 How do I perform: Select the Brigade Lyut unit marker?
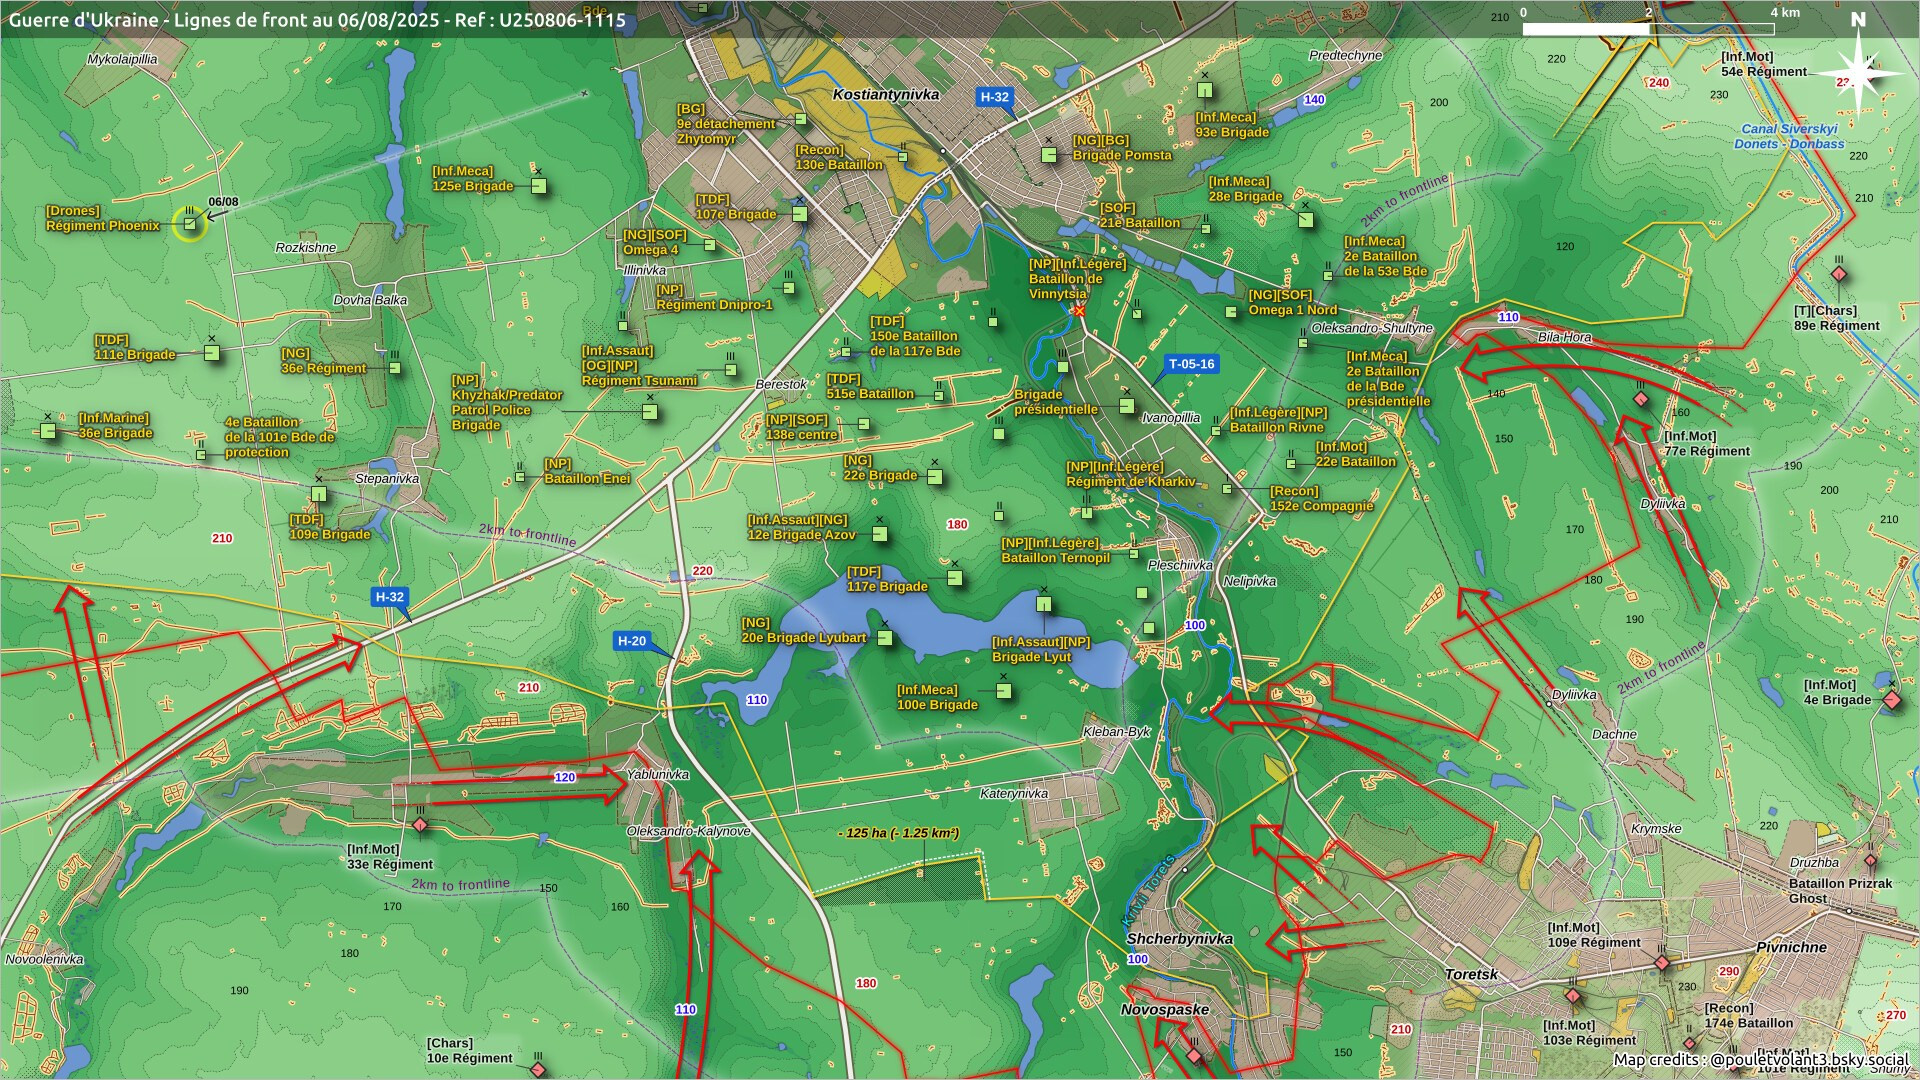(1044, 604)
